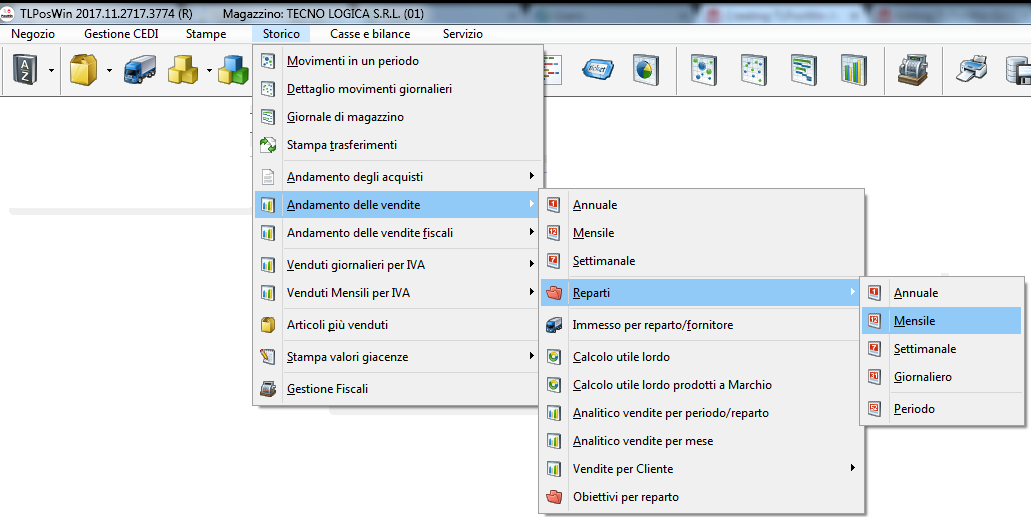Open dropdown arrow next to A-Z icon
The height and width of the screenshot is (517, 1031).
50,70
